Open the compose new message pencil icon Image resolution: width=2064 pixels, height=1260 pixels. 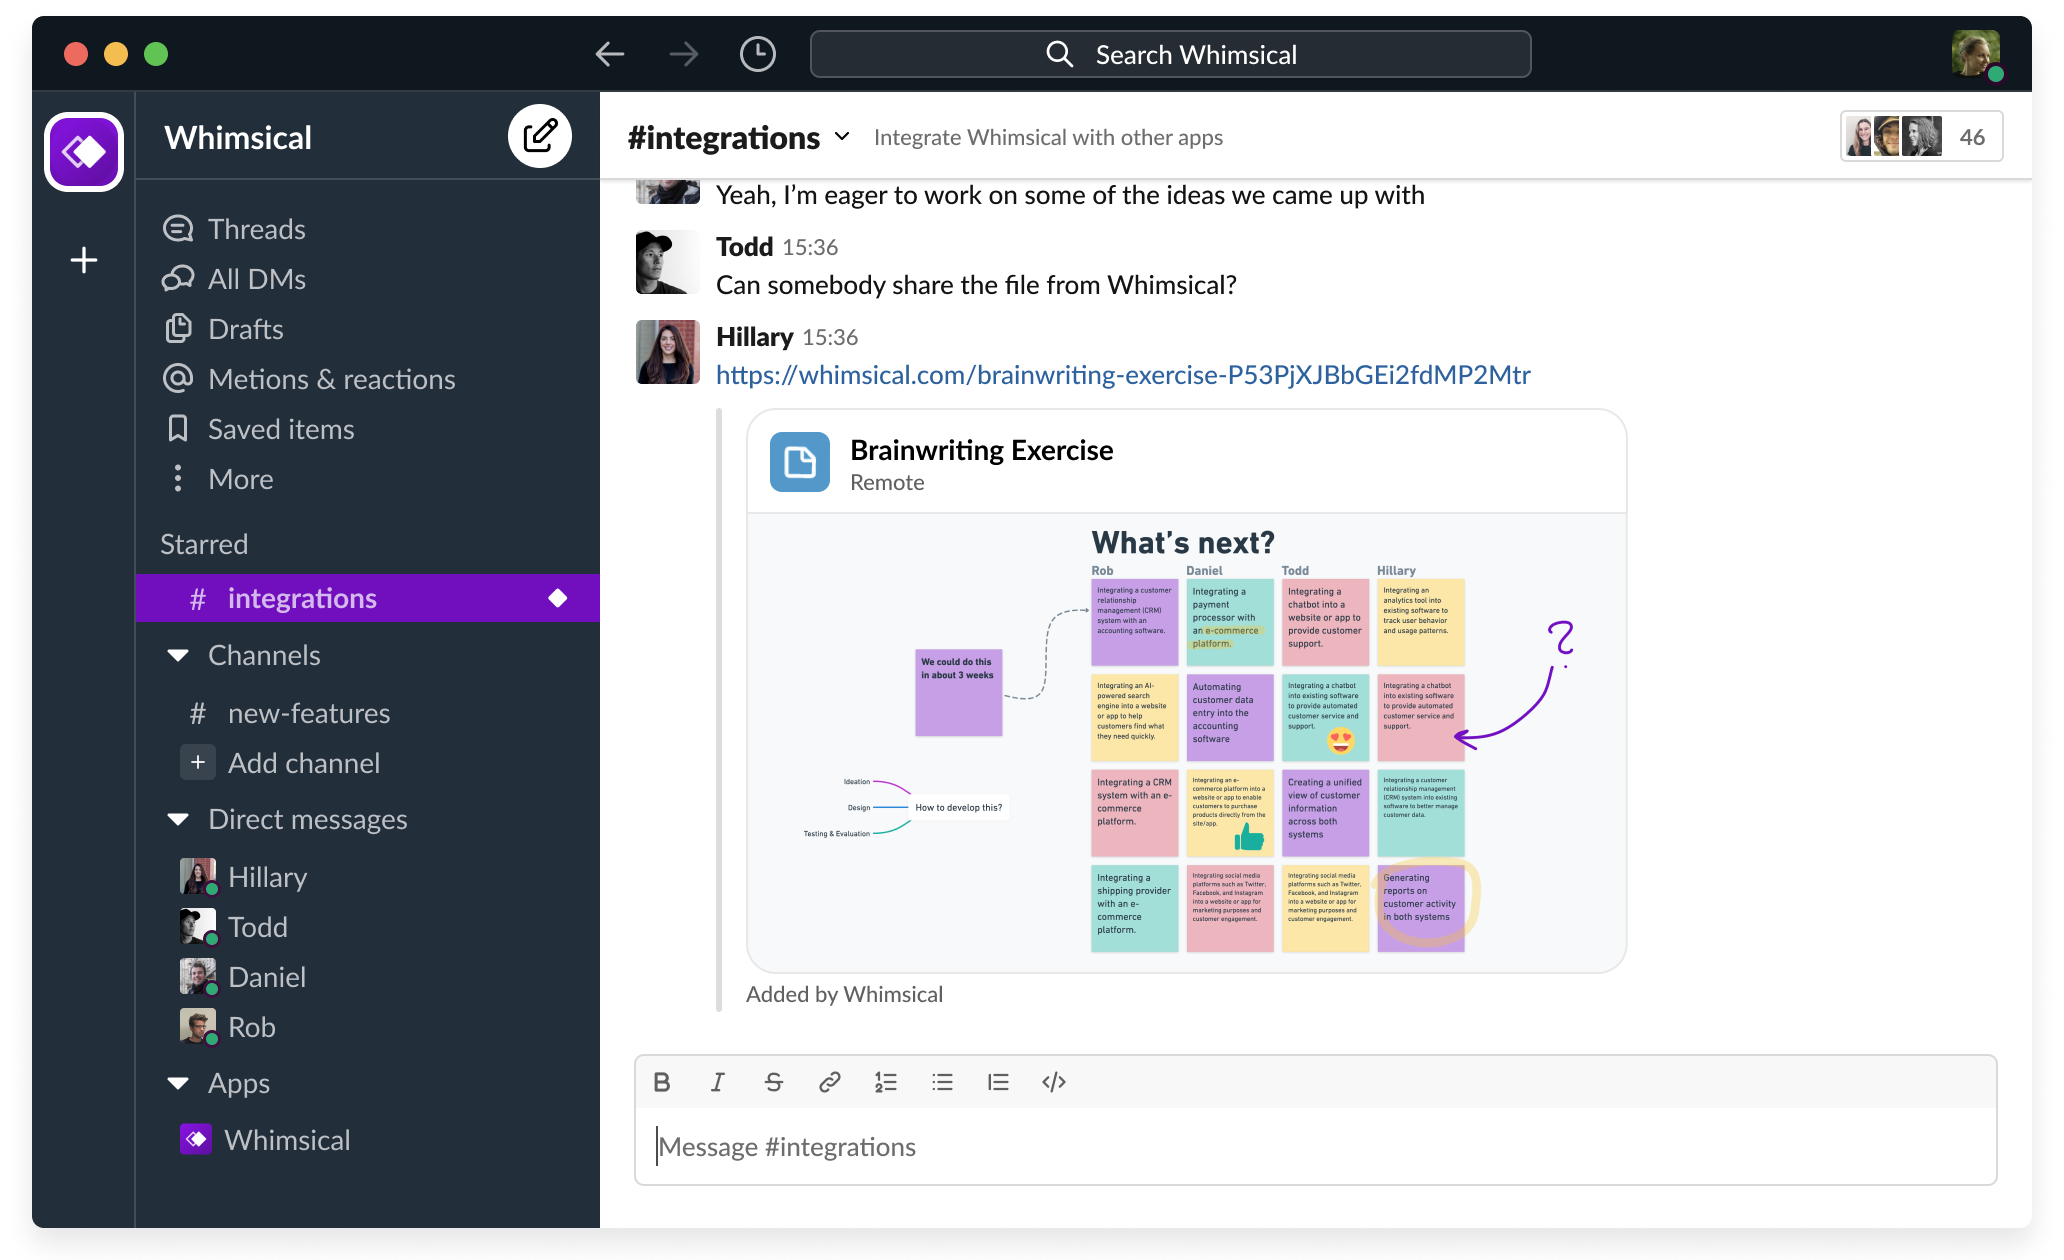pos(540,136)
